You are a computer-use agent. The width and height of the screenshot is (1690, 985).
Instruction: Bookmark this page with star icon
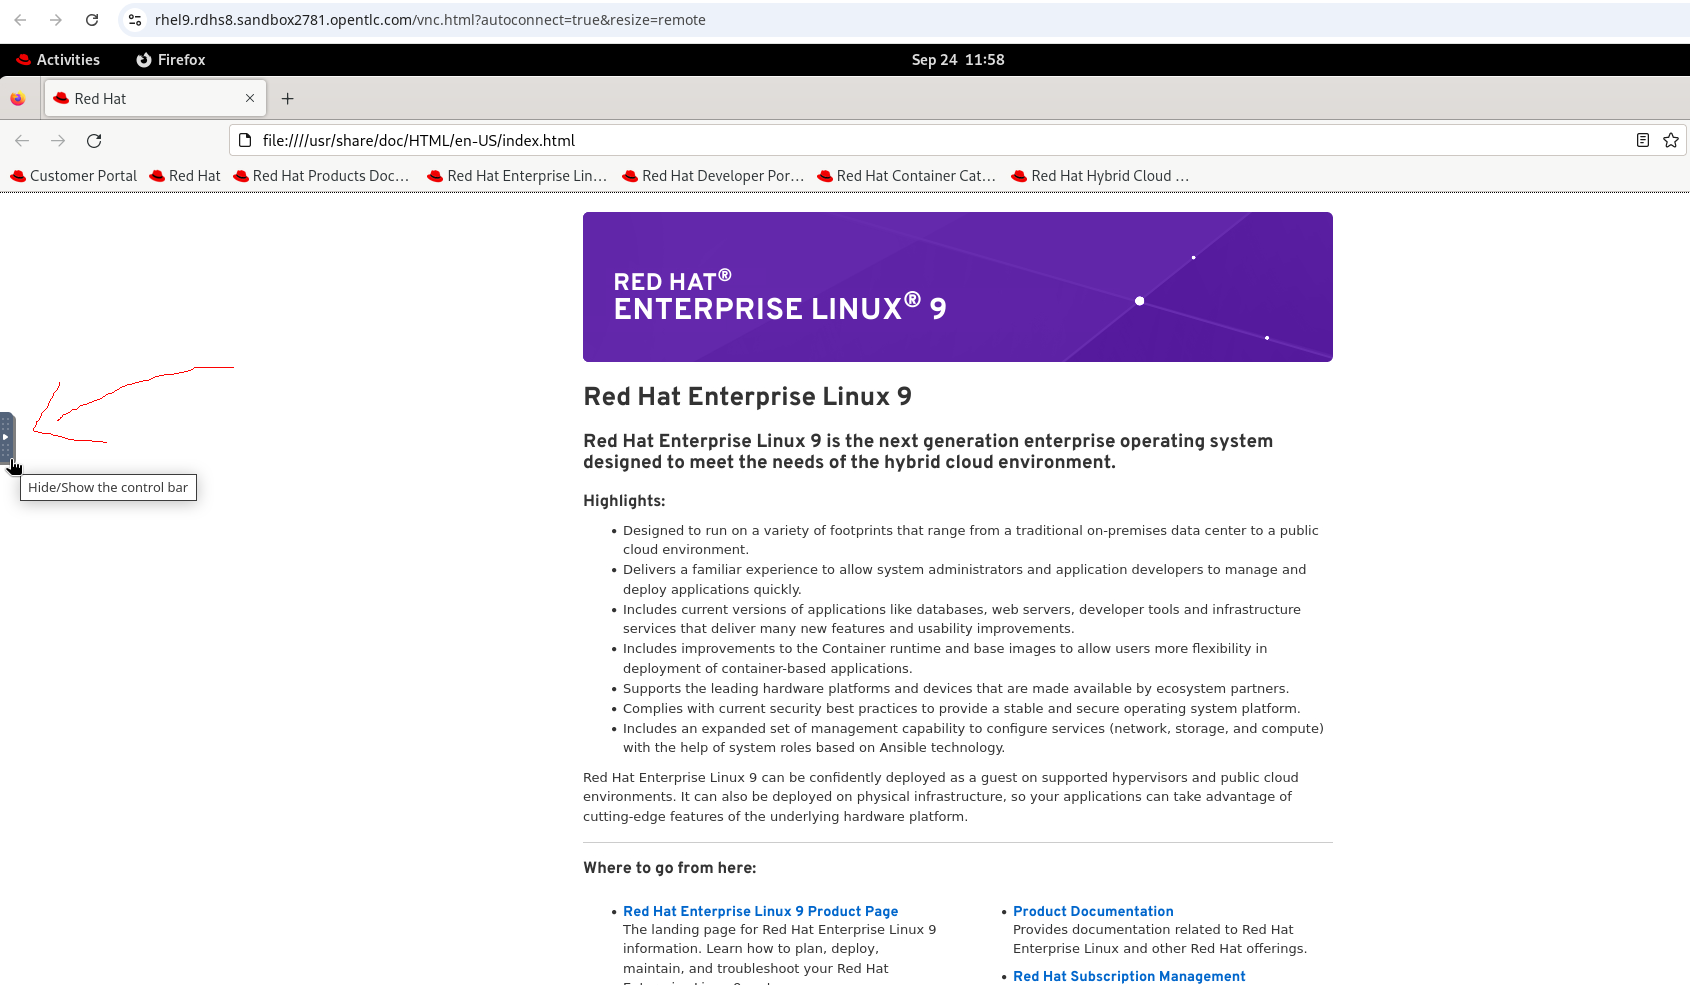(1670, 141)
